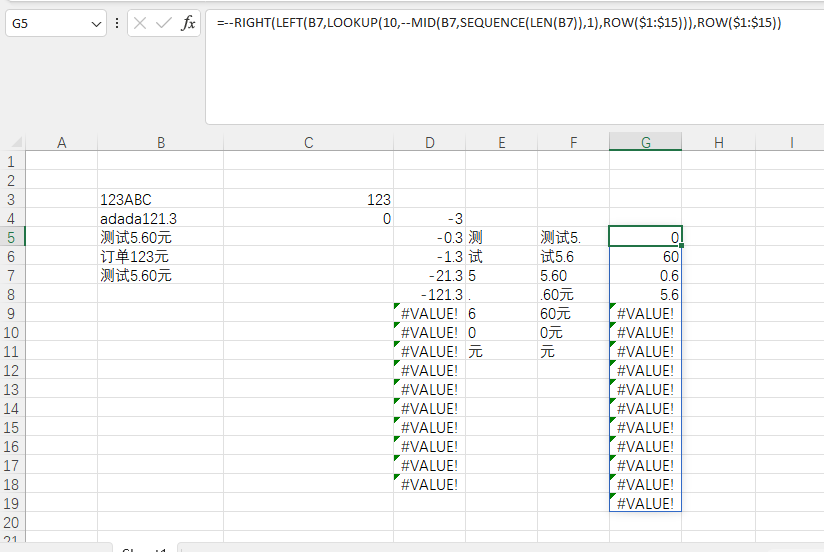
Task: Select column E header
Action: pos(501,142)
